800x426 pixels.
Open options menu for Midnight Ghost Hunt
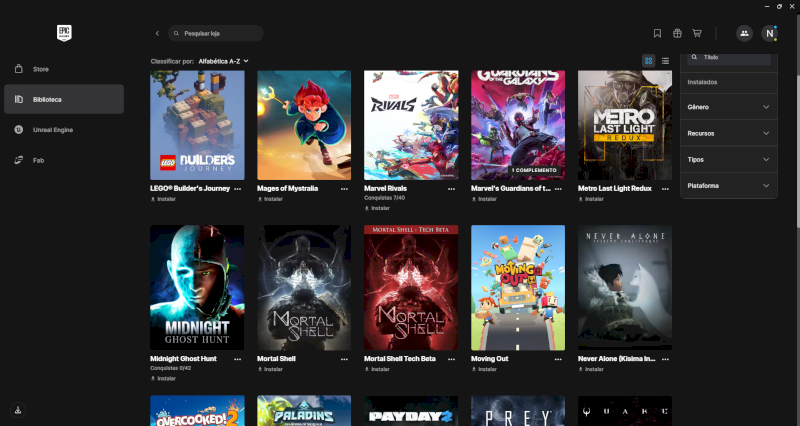pyautogui.click(x=237, y=359)
